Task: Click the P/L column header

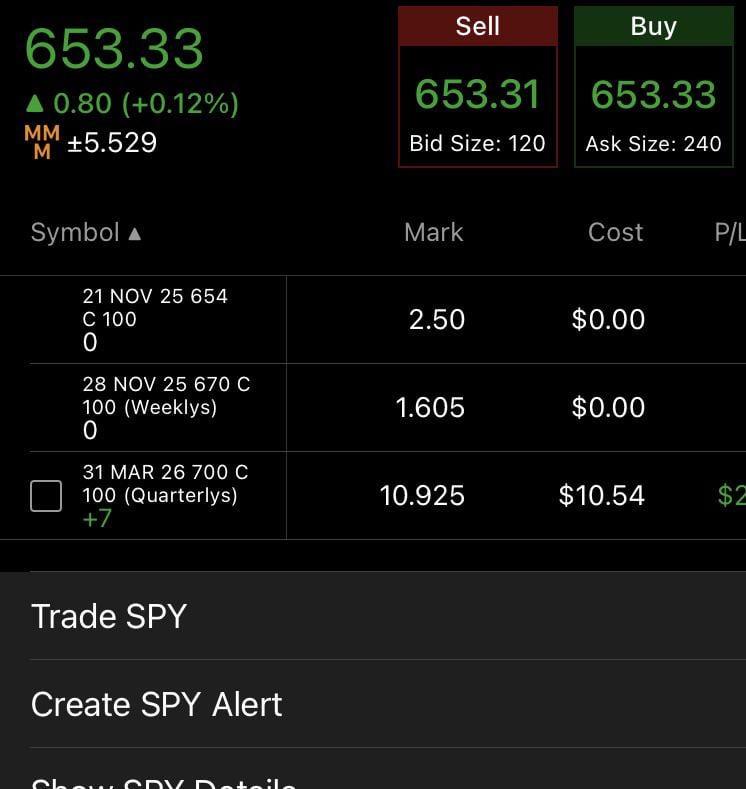Action: coord(729,233)
